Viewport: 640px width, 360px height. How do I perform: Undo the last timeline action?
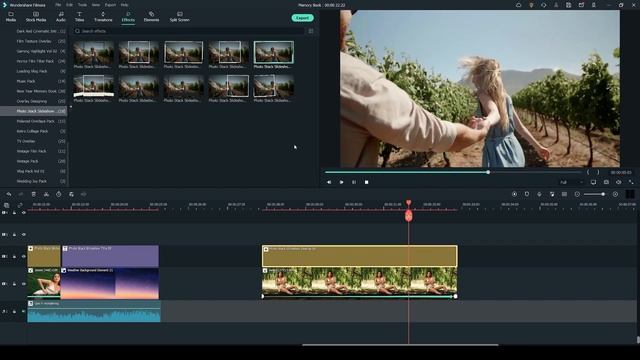click(x=9, y=194)
